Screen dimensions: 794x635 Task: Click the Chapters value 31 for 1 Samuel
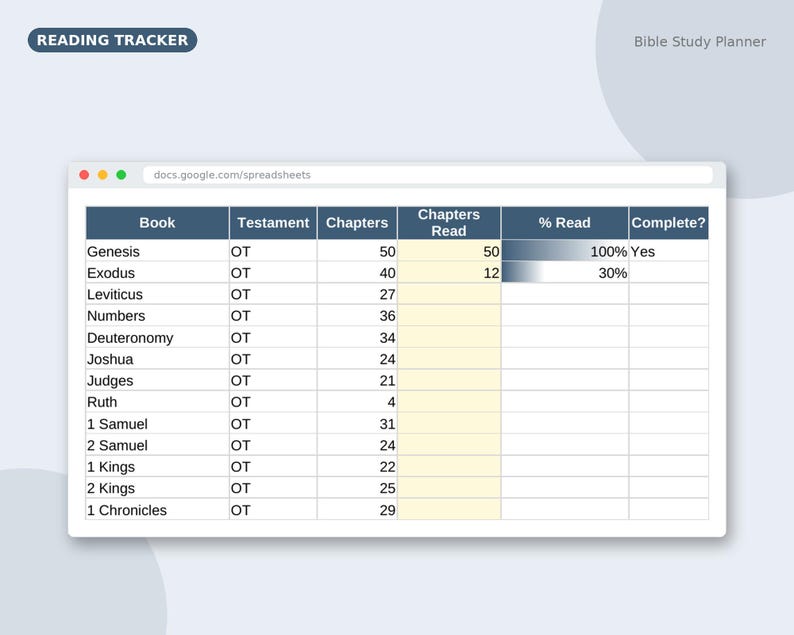357,423
